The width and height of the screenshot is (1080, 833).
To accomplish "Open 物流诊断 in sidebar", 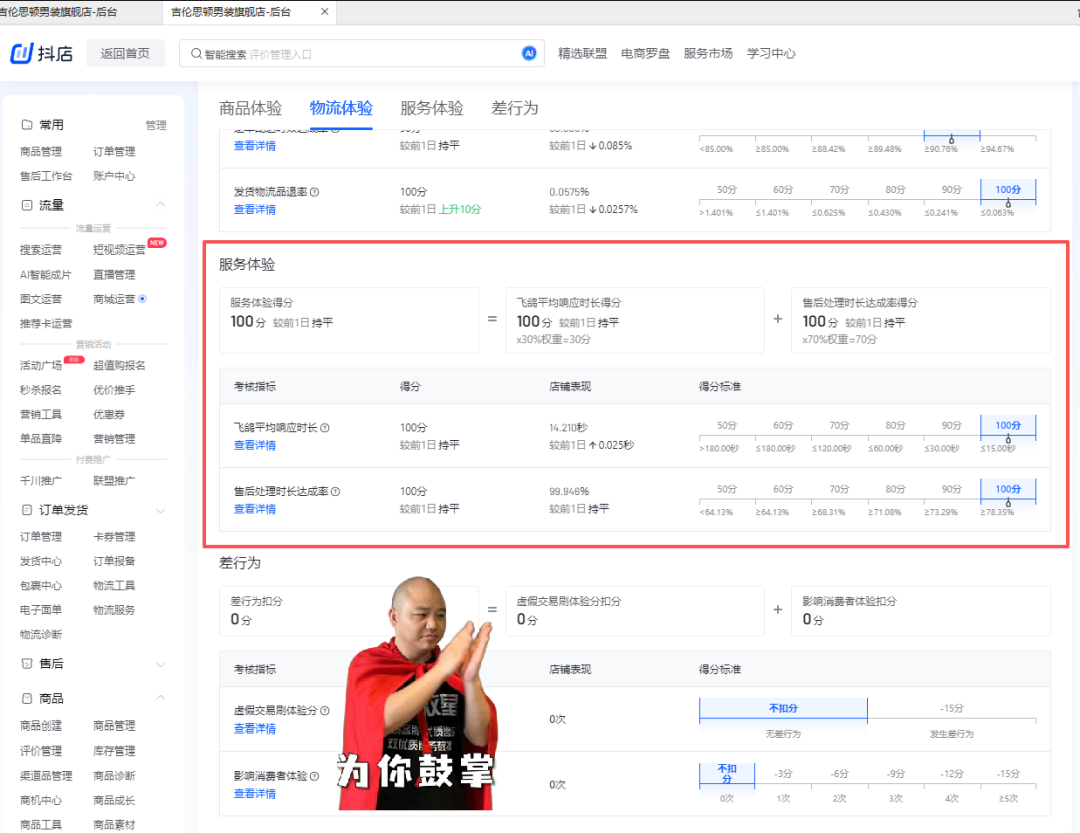I will (41, 635).
